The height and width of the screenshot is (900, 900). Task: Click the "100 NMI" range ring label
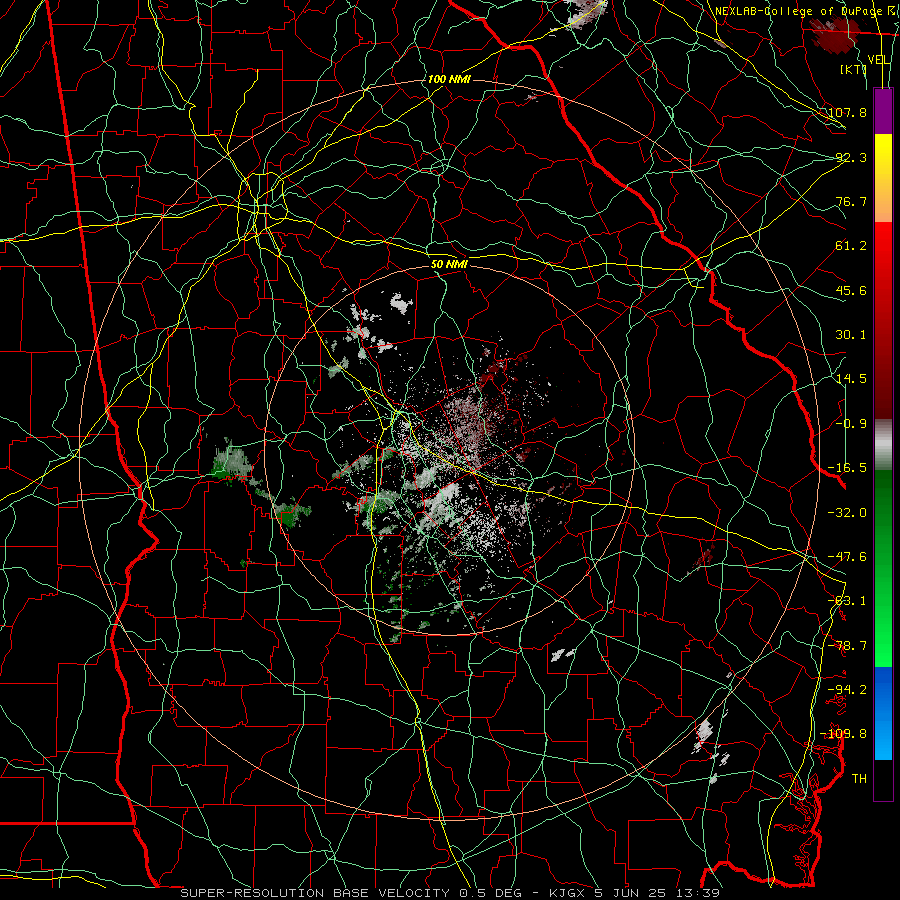(449, 79)
